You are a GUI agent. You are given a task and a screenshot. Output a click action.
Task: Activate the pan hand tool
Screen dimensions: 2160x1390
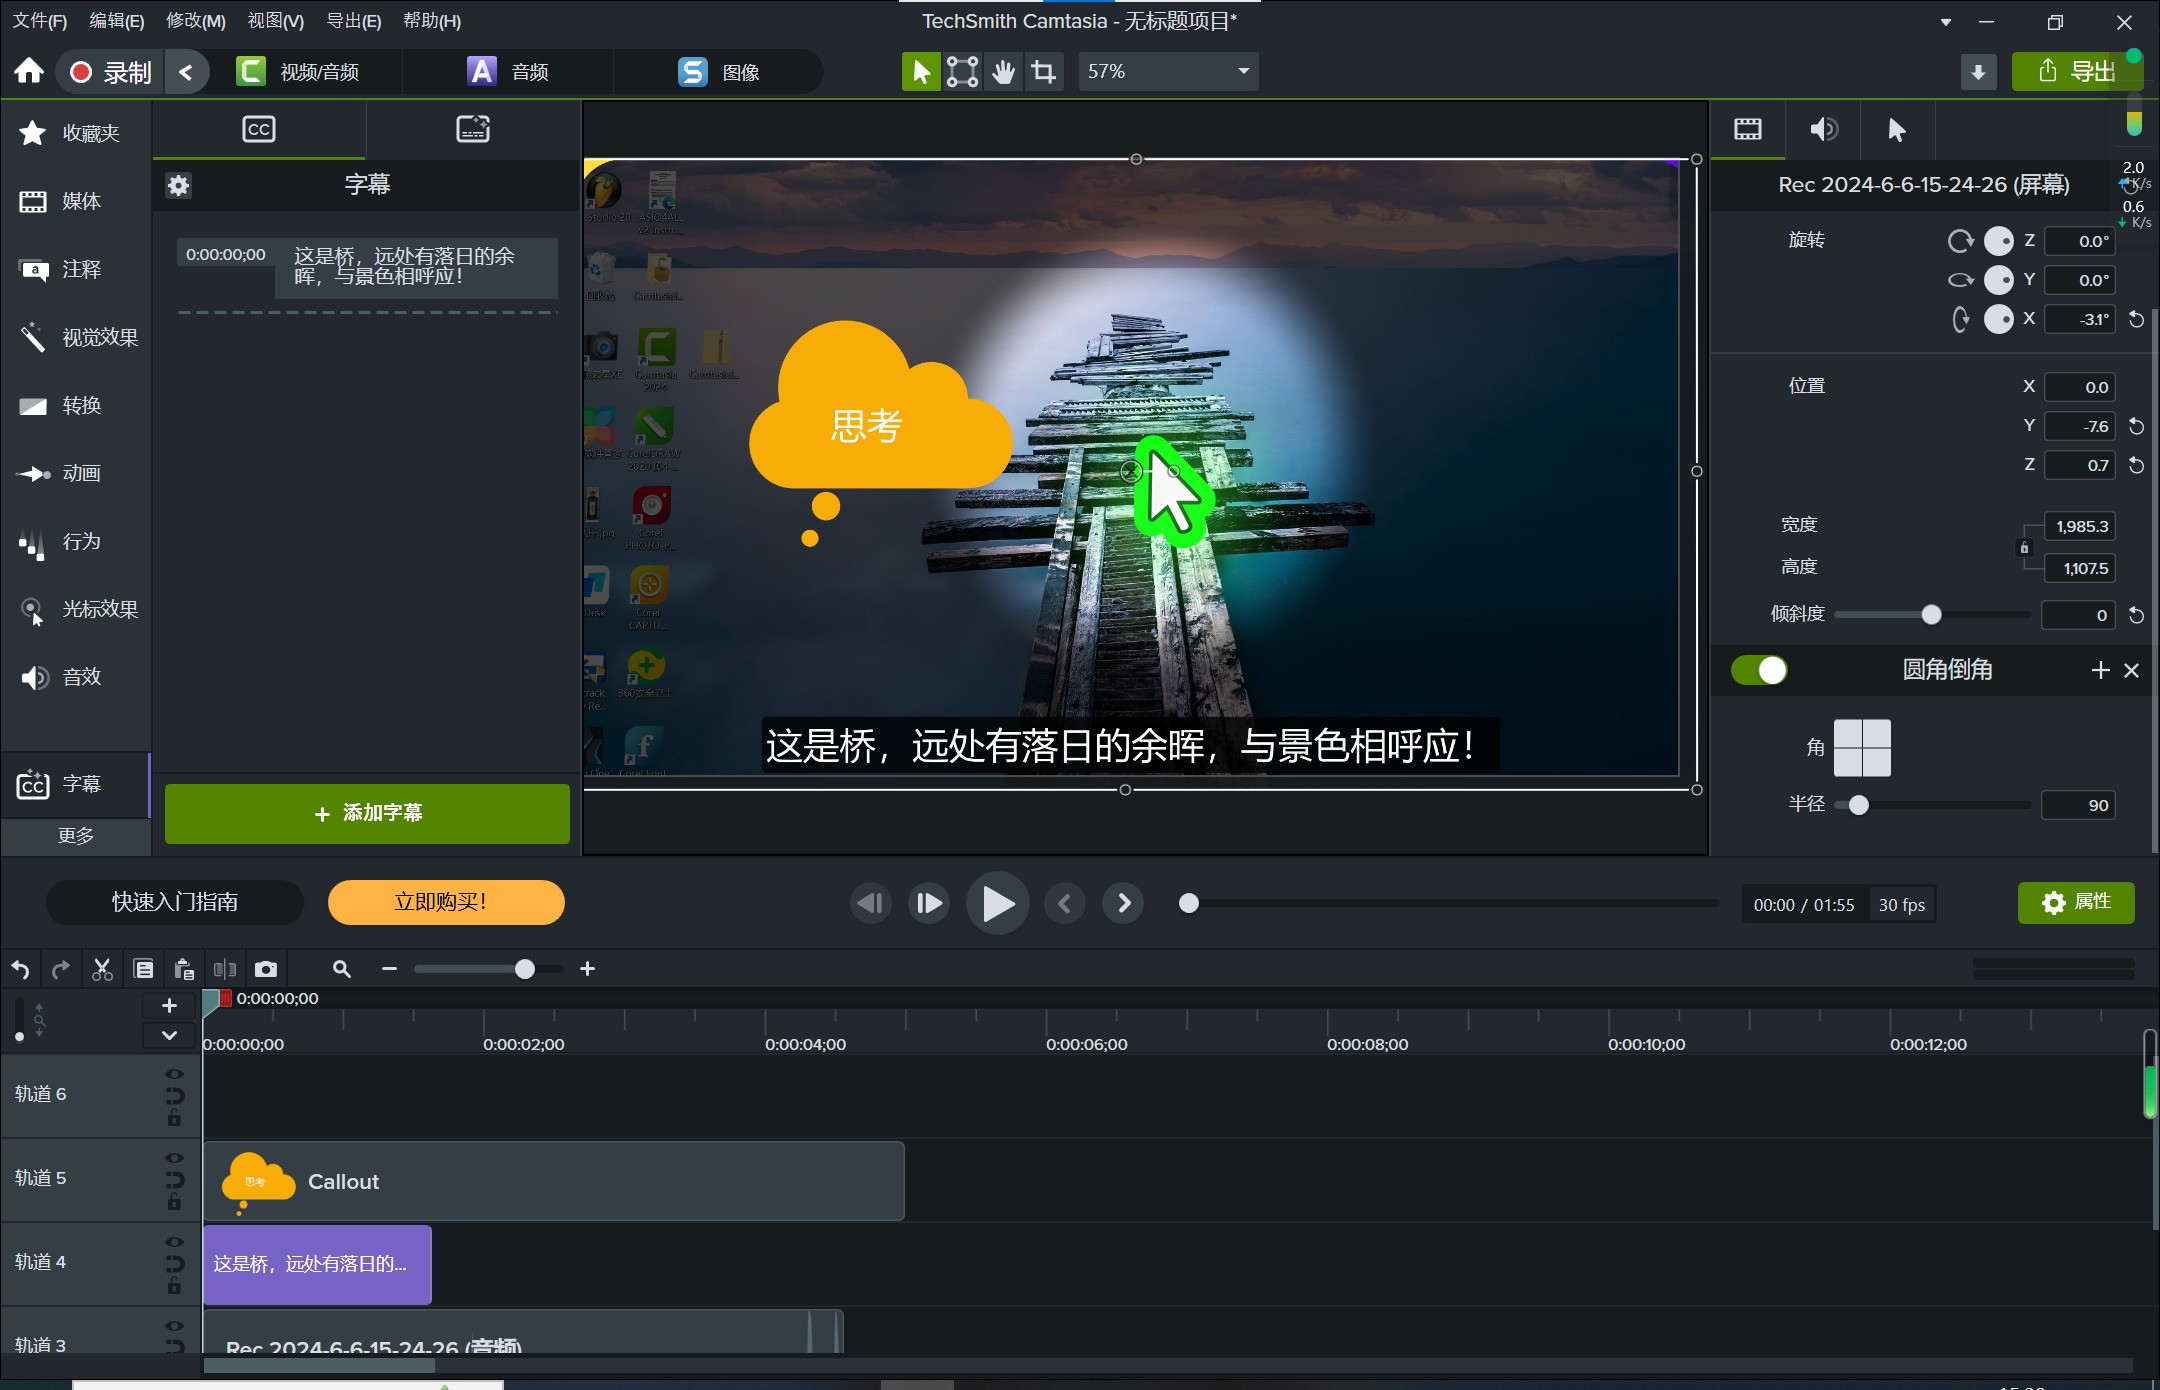1003,72
